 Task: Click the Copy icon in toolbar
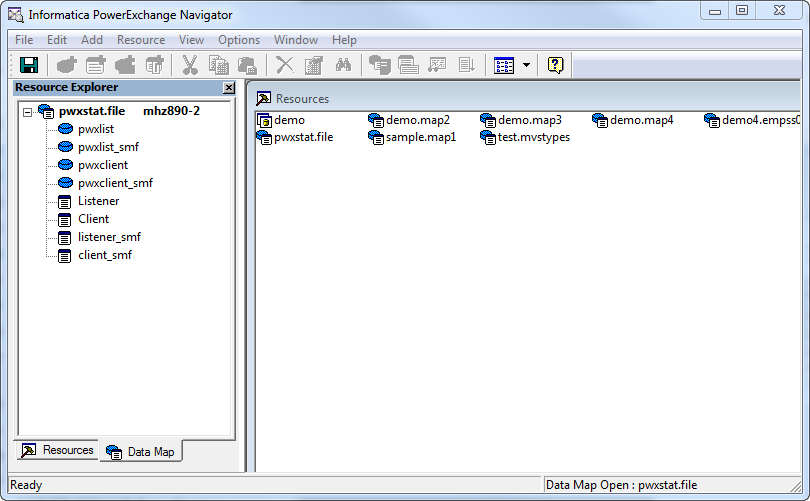click(219, 65)
